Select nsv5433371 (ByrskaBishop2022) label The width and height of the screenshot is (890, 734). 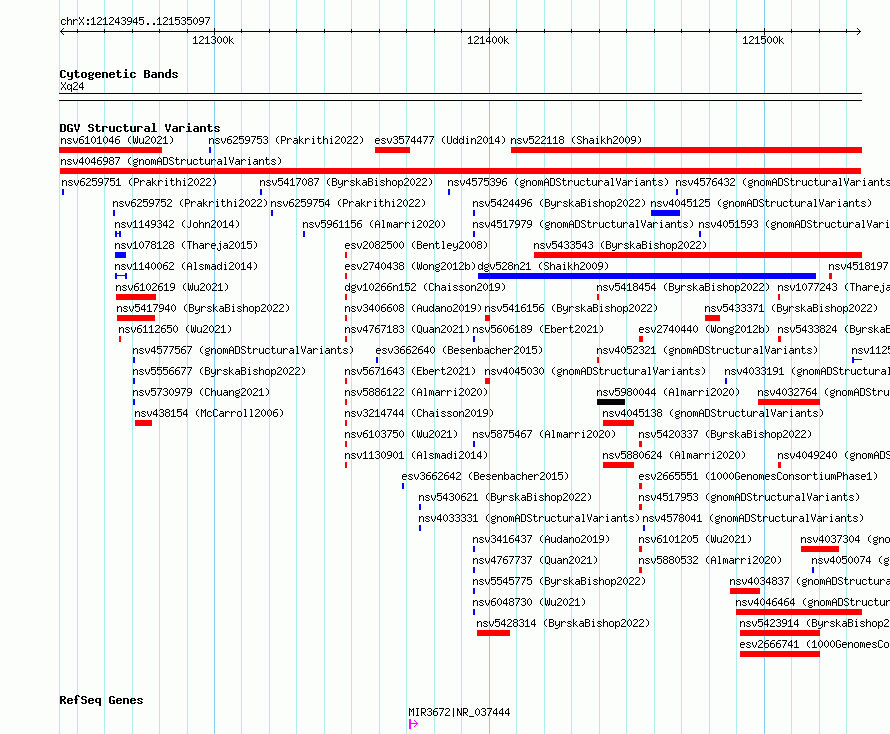[791, 308]
